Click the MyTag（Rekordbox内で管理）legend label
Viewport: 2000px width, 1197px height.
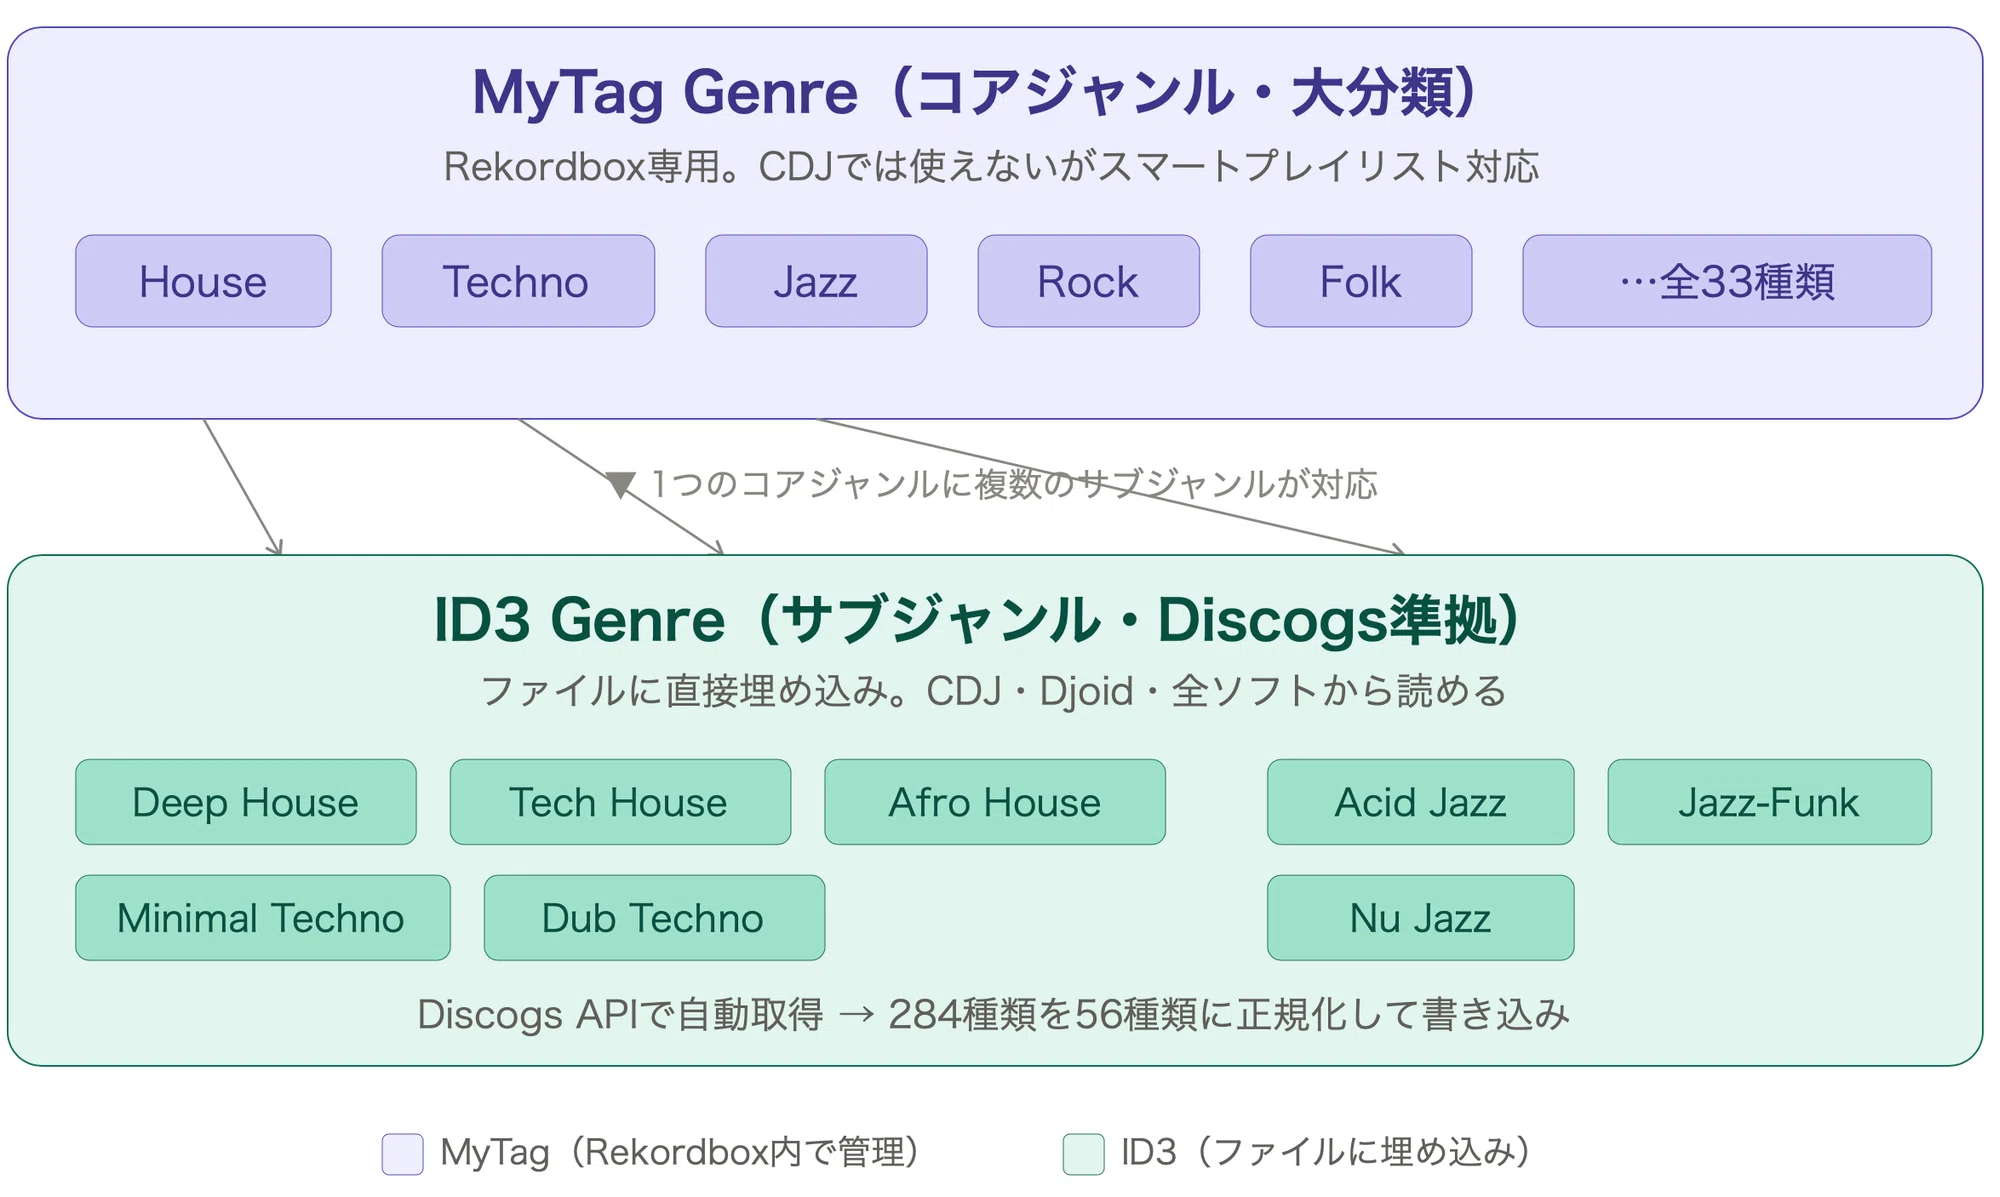click(680, 1153)
